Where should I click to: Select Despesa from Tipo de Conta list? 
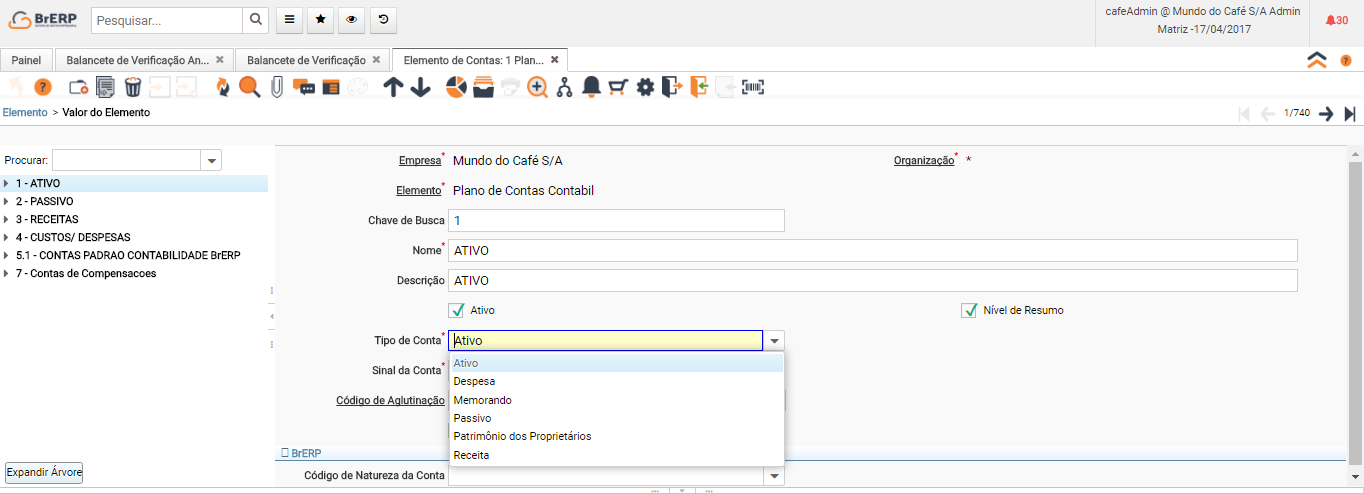click(x=474, y=381)
